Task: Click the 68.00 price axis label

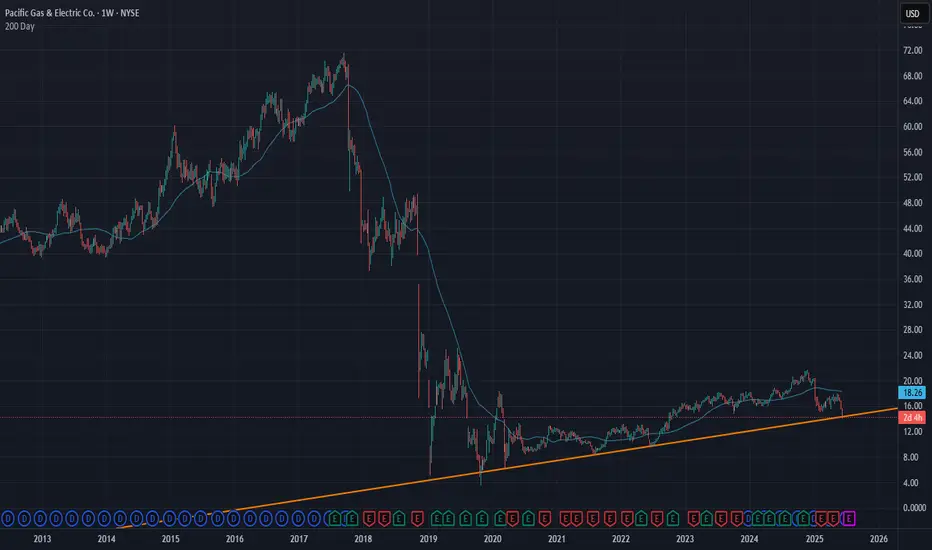Action: (912, 76)
